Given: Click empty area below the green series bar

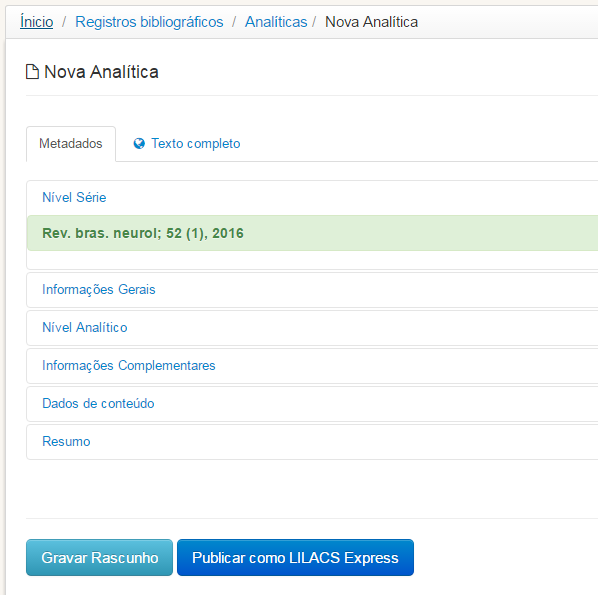Looking at the screenshot, I should tap(313, 260).
